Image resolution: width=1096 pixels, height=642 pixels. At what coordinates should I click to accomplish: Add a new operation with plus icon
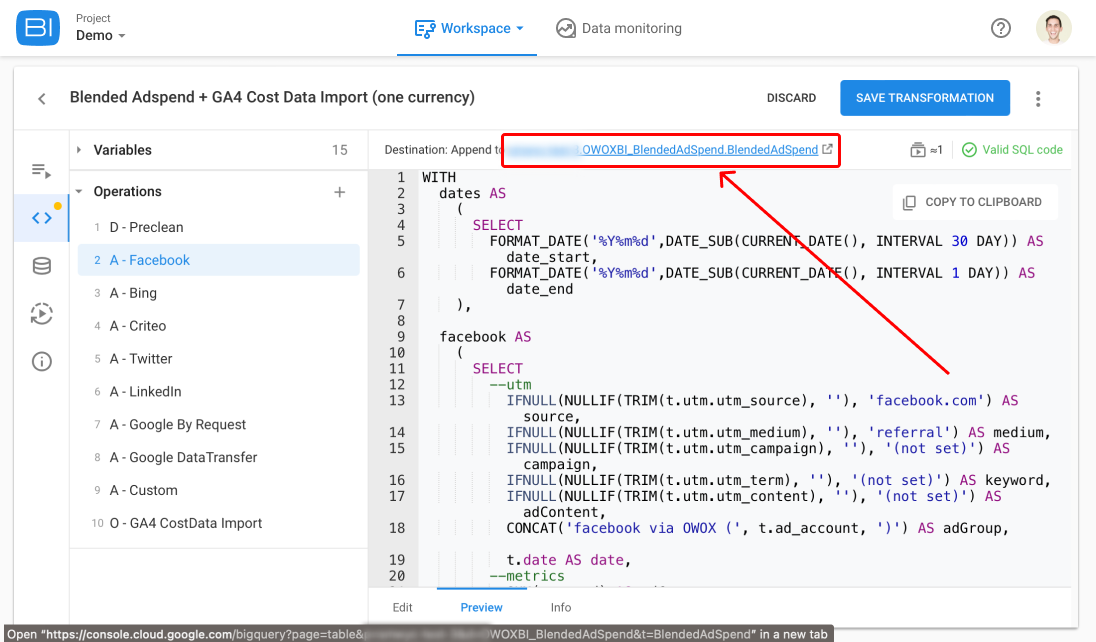[x=340, y=192]
